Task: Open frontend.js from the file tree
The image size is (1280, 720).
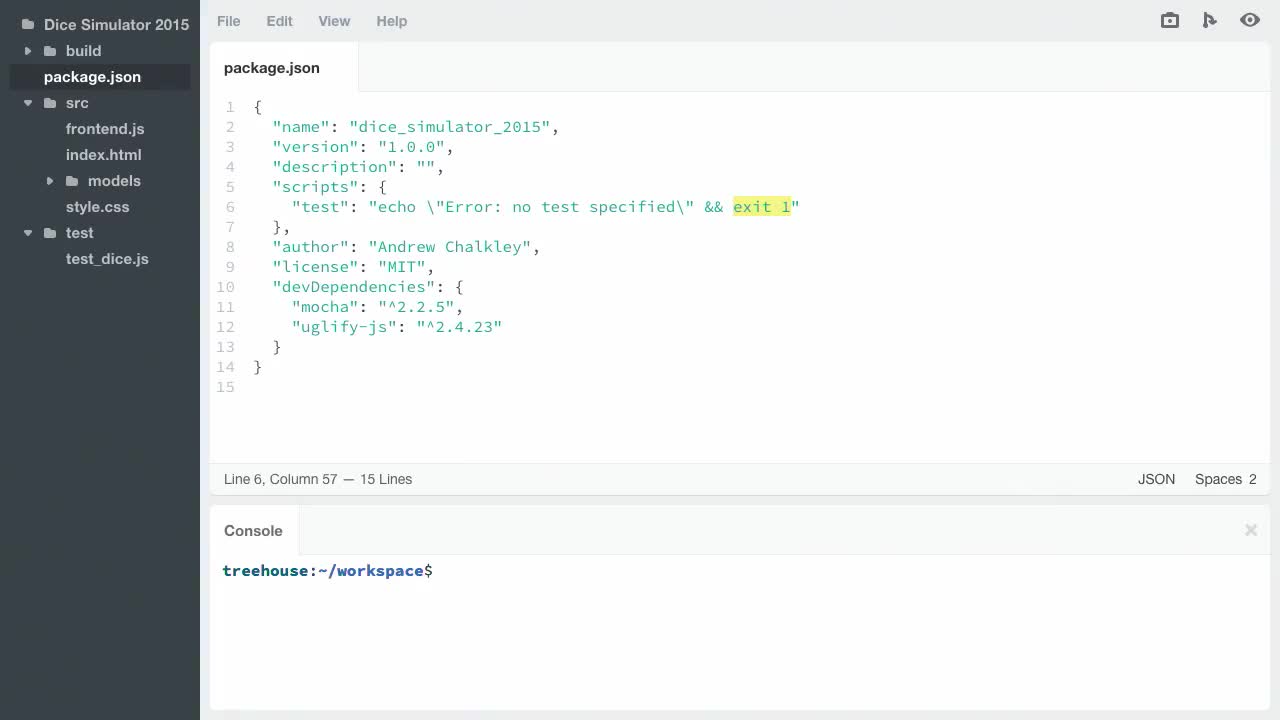Action: [x=105, y=129]
